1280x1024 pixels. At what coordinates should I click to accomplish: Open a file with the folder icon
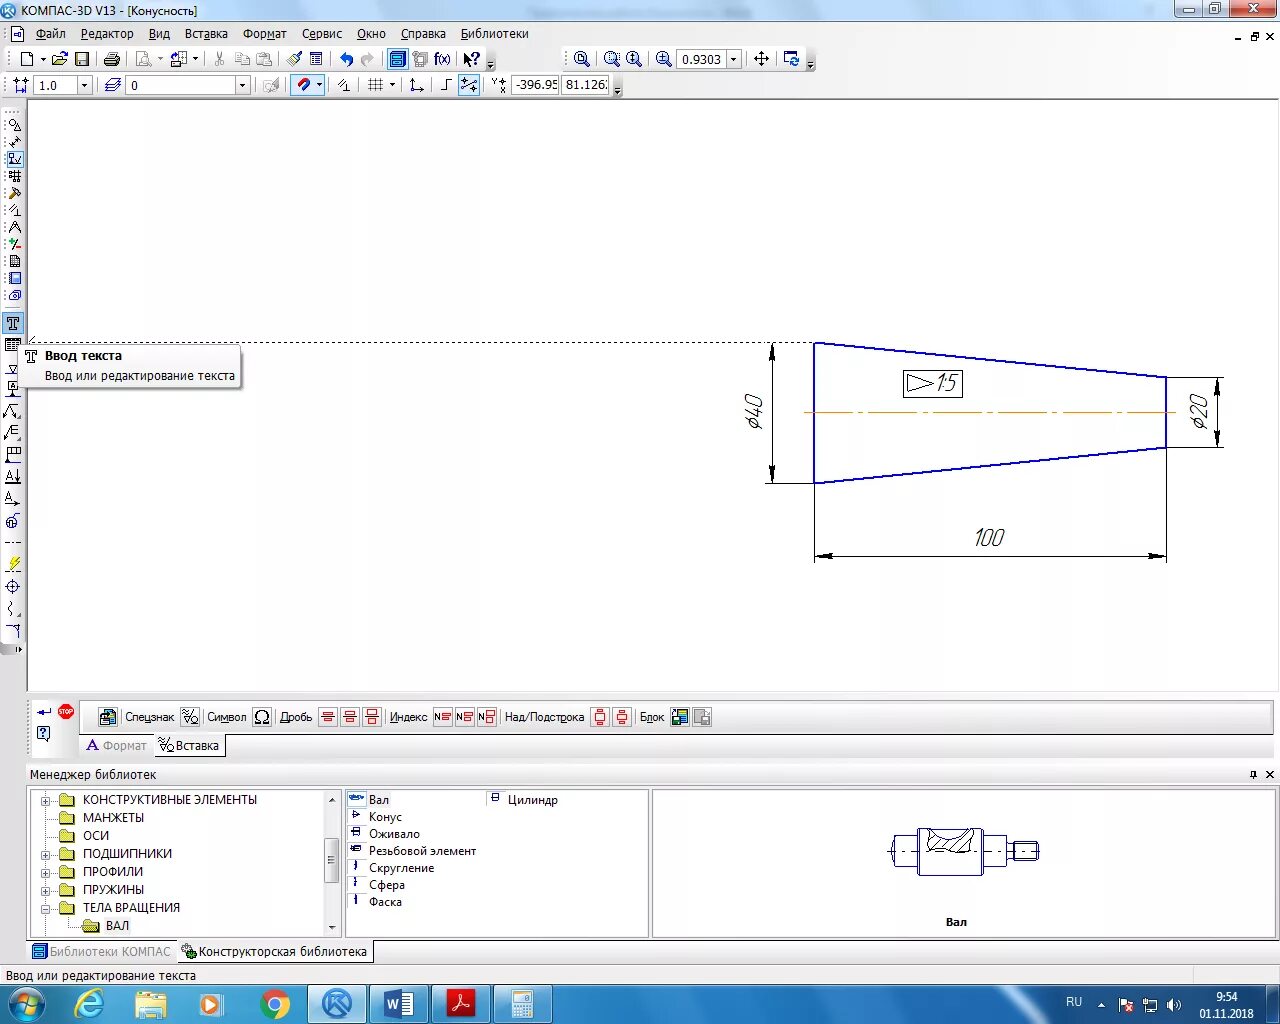pos(59,59)
